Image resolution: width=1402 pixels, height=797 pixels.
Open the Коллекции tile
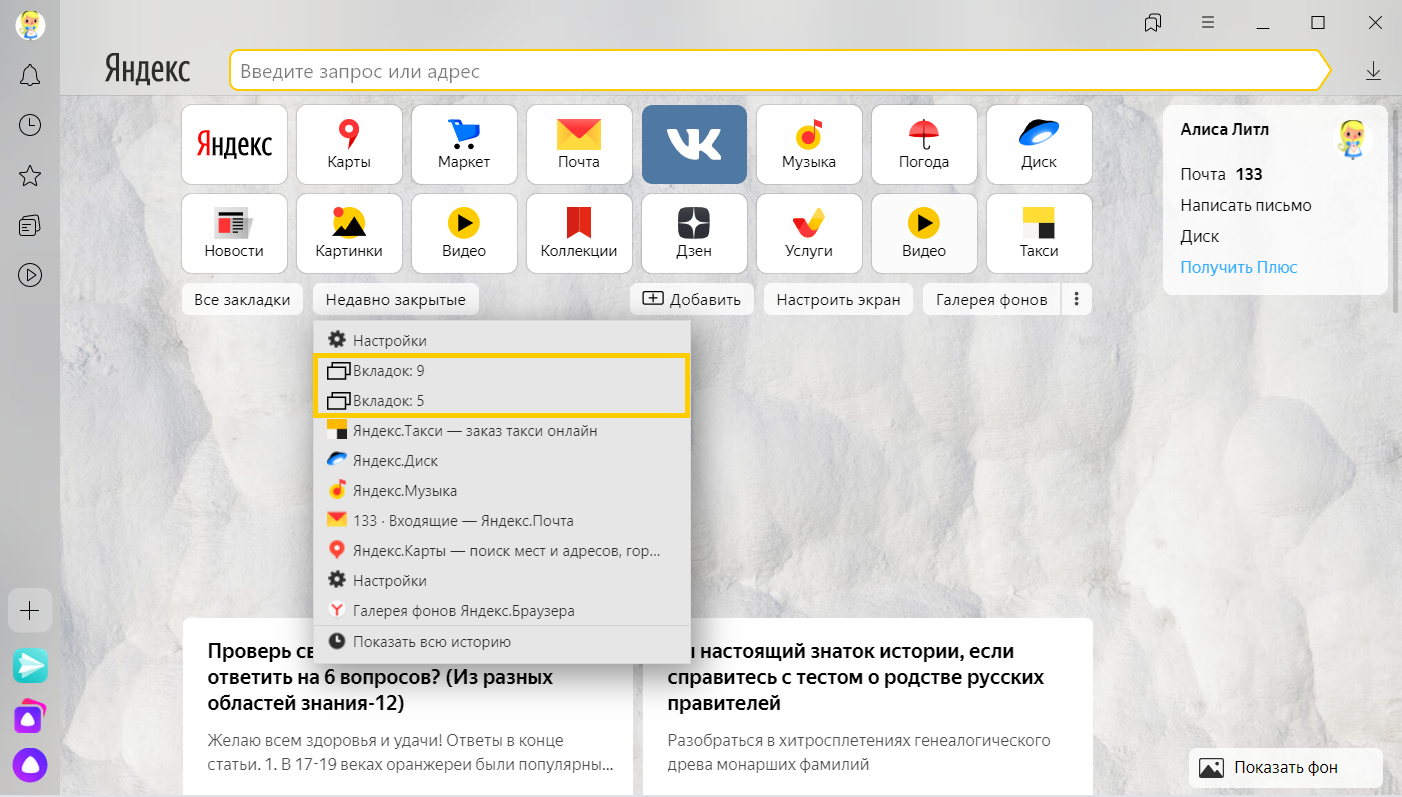pyautogui.click(x=579, y=233)
